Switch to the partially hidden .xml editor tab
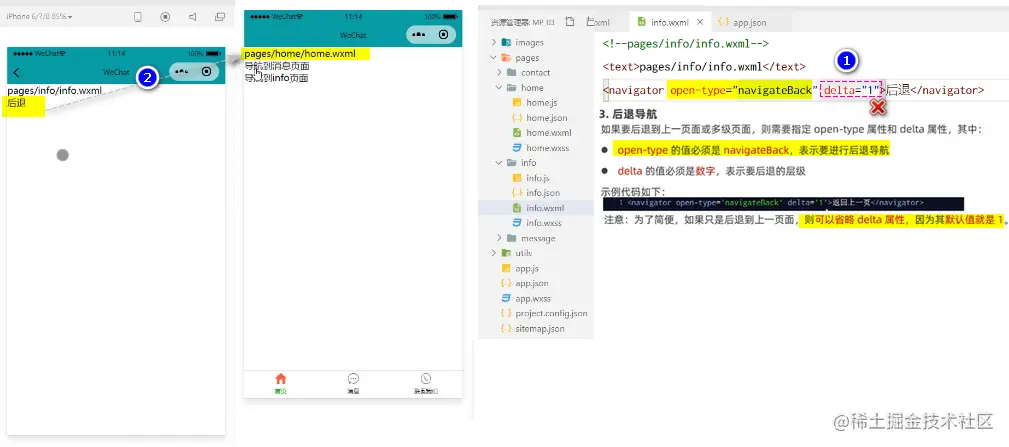The height and width of the screenshot is (447, 1009). [598, 22]
